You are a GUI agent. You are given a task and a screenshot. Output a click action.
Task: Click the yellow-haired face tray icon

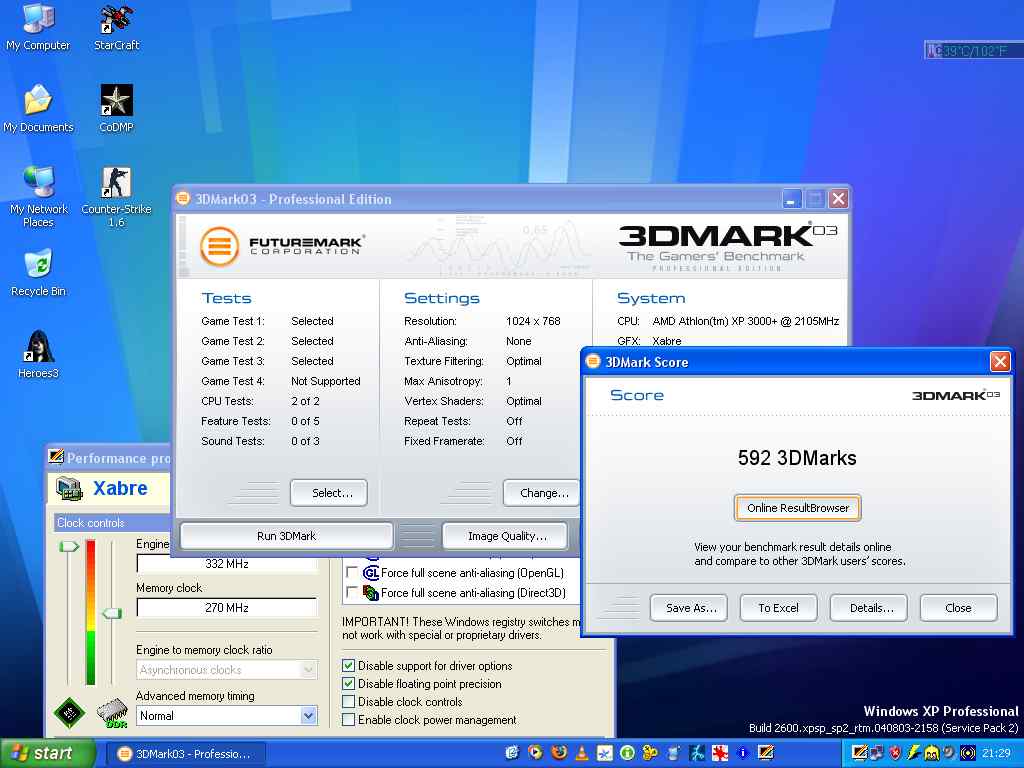click(x=931, y=753)
